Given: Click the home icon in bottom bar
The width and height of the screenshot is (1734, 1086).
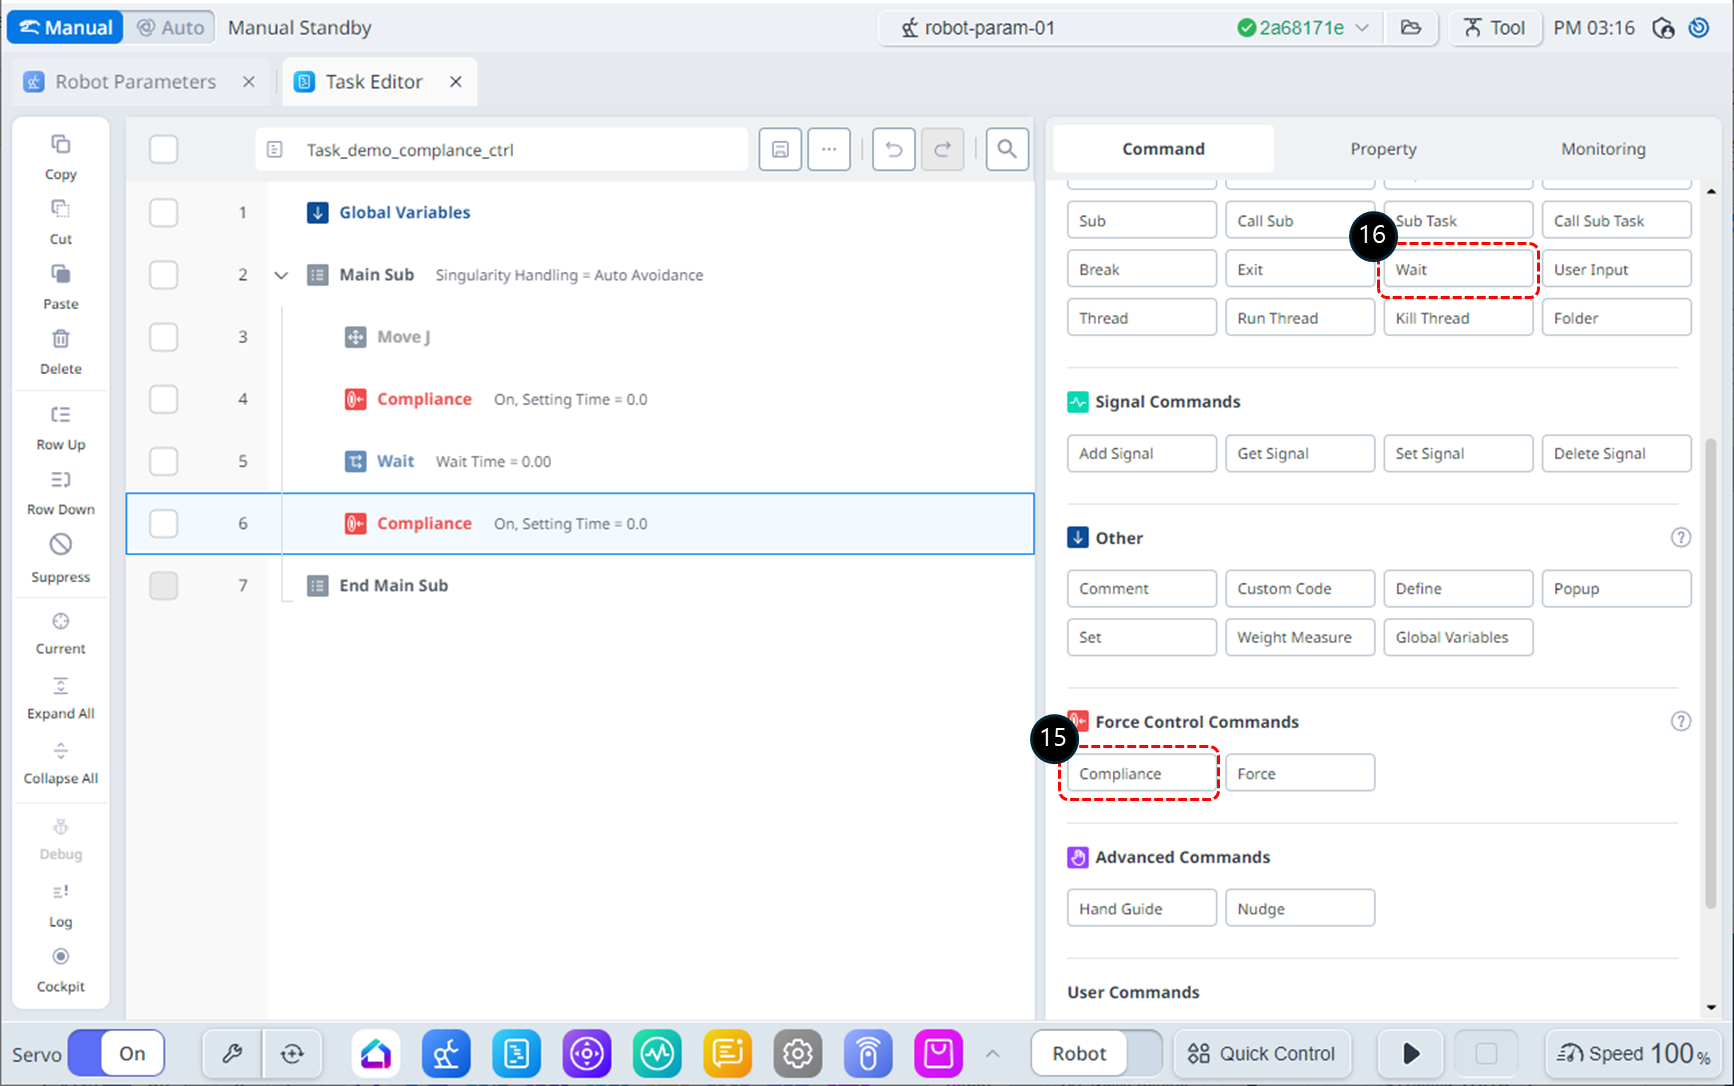Looking at the screenshot, I should click(376, 1053).
